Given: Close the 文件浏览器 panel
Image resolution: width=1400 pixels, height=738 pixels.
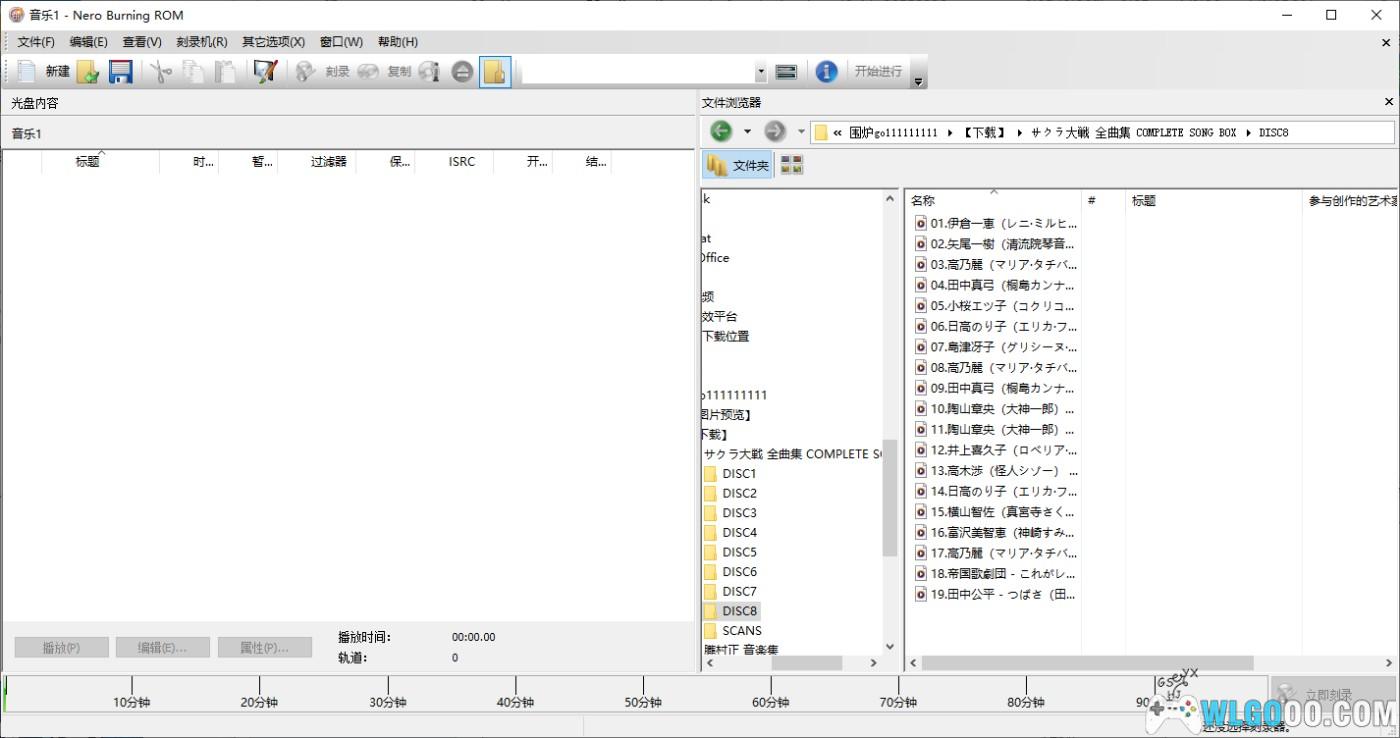Looking at the screenshot, I should [x=1388, y=102].
